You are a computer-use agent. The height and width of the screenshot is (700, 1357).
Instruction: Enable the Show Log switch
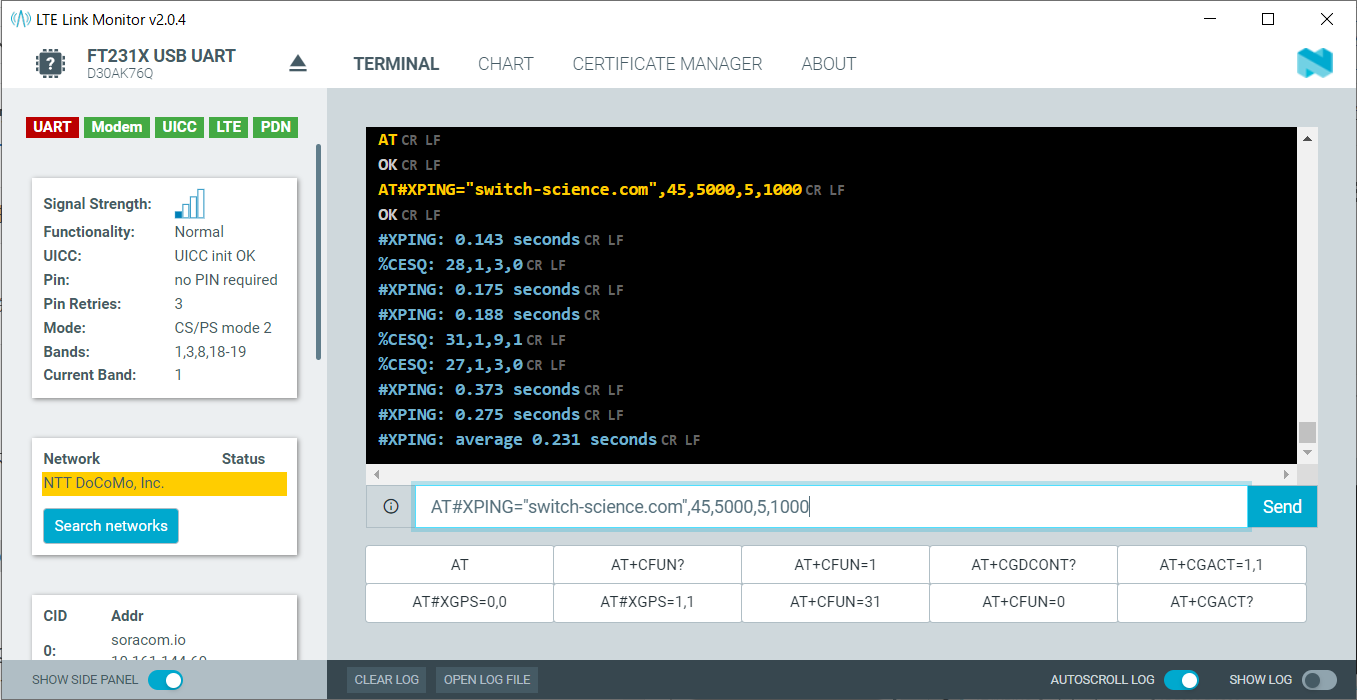[1319, 680]
